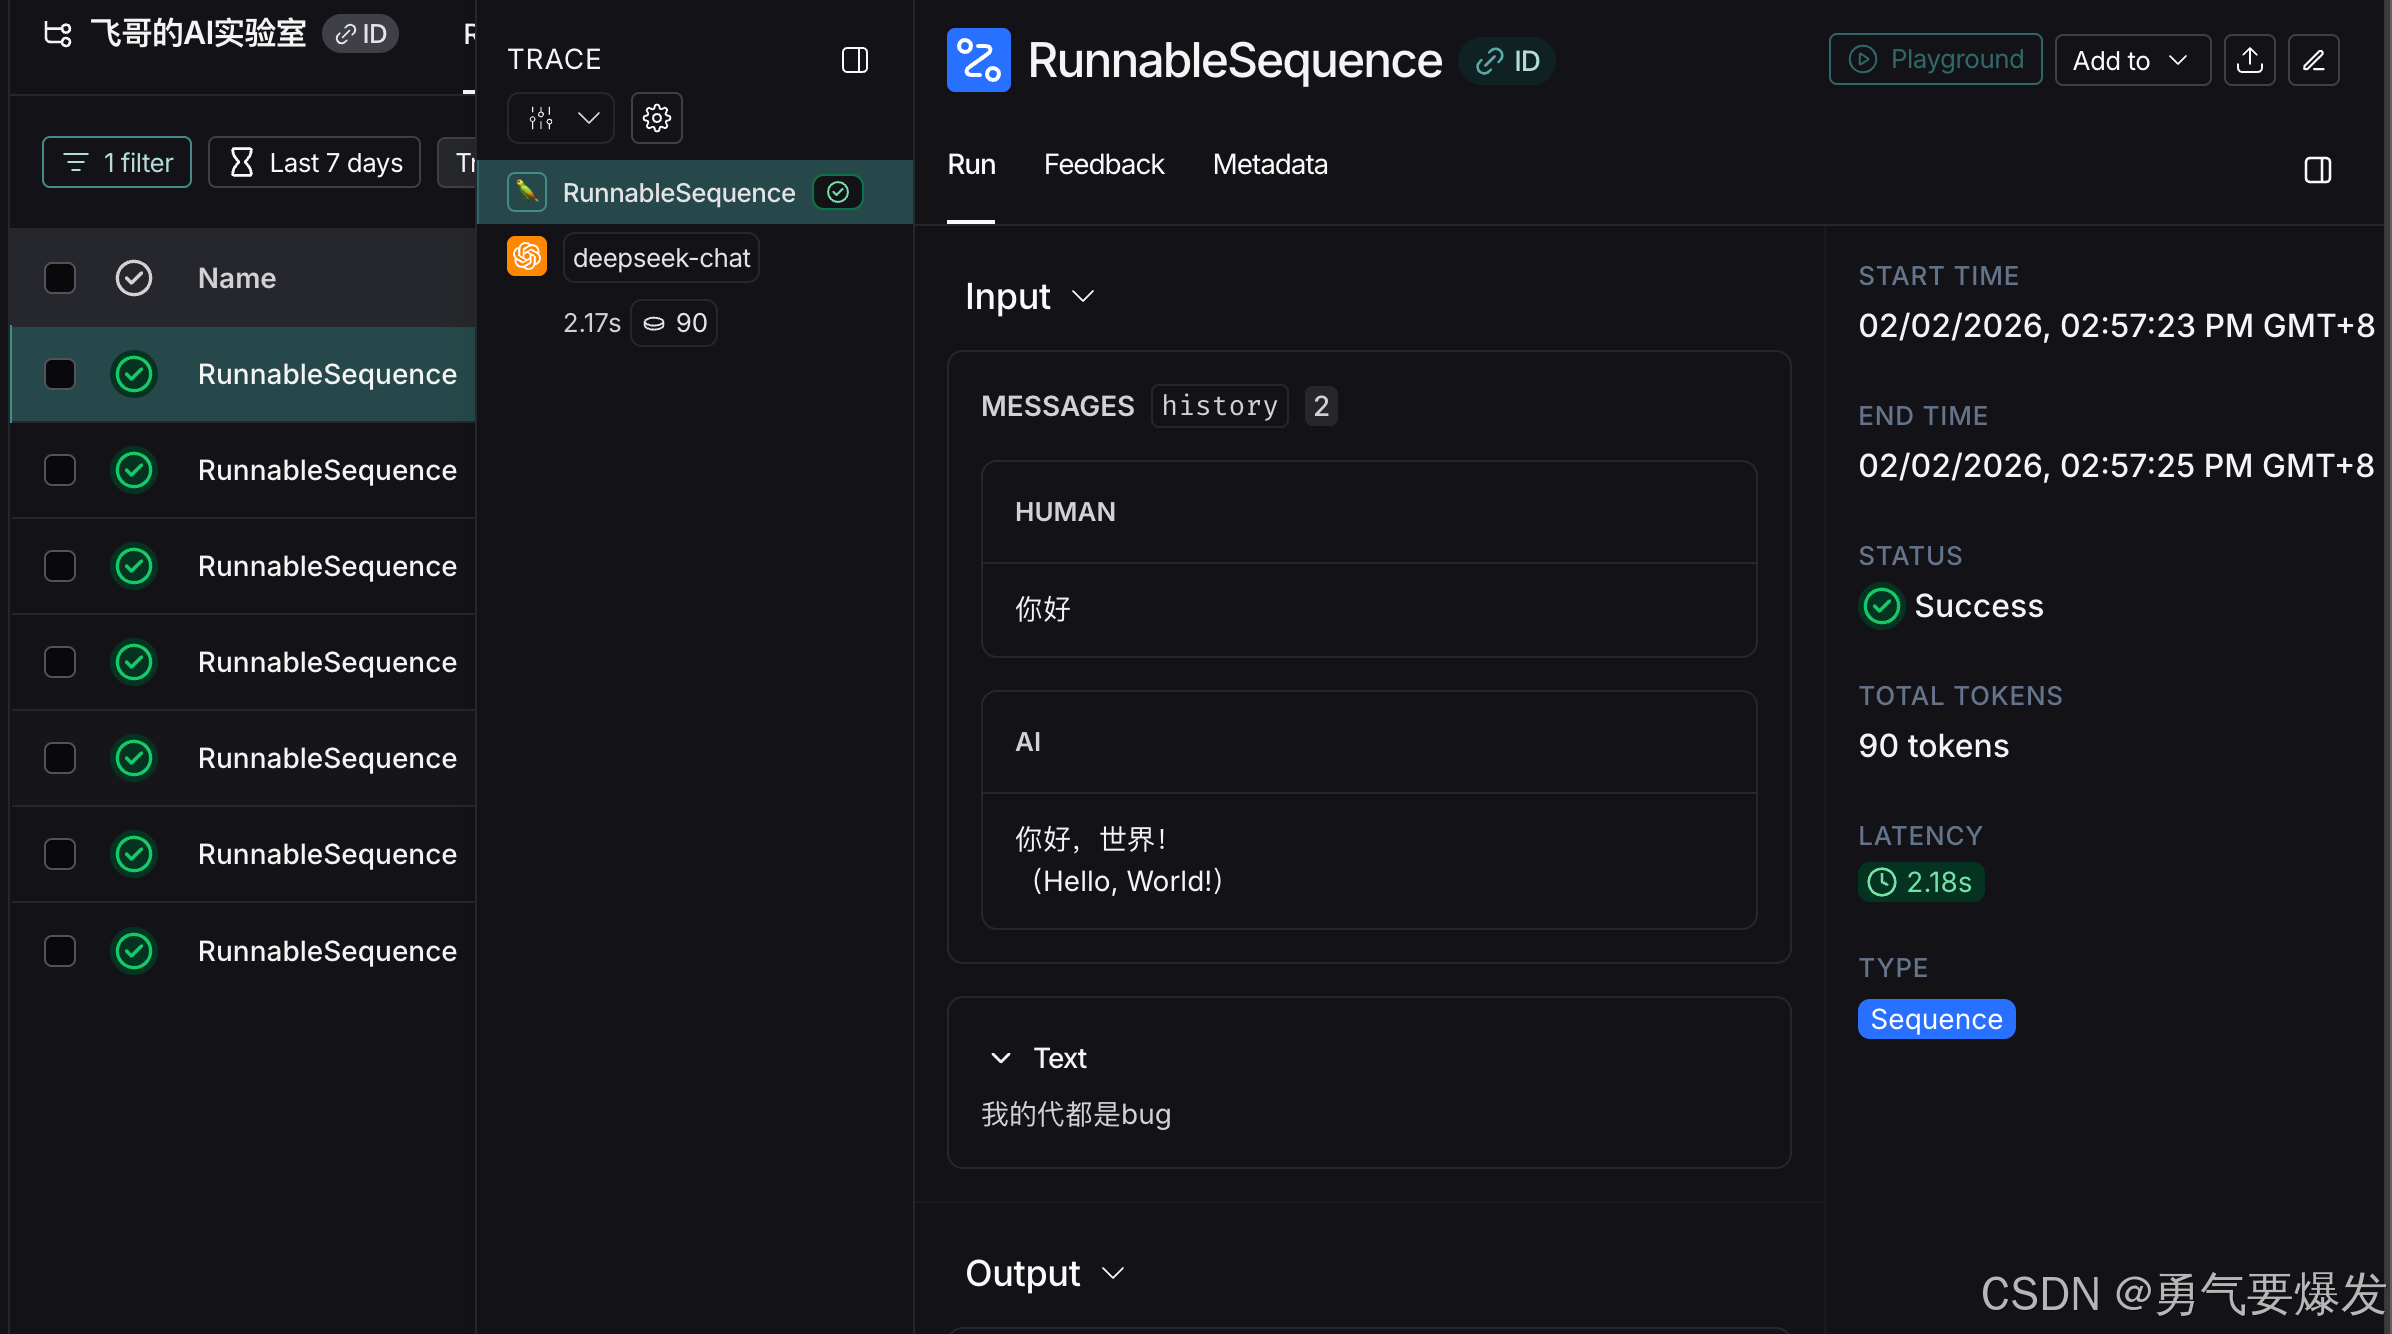Copy the RunnableSequence run ID link
Viewport: 2392px width, 1334px height.
point(1508,61)
